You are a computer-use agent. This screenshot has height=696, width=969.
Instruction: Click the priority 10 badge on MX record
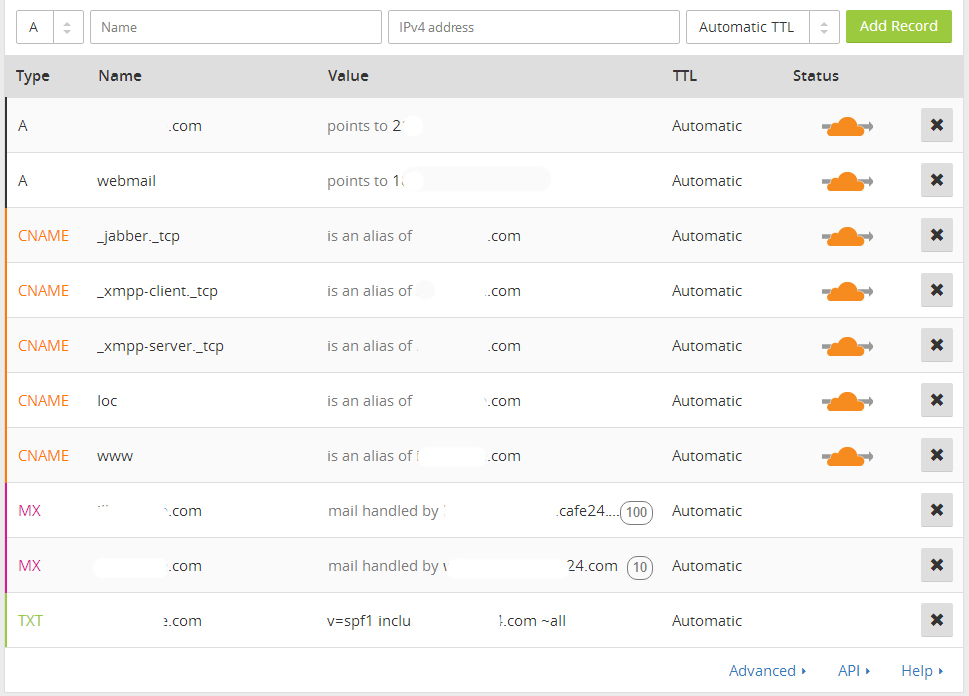tap(640, 567)
